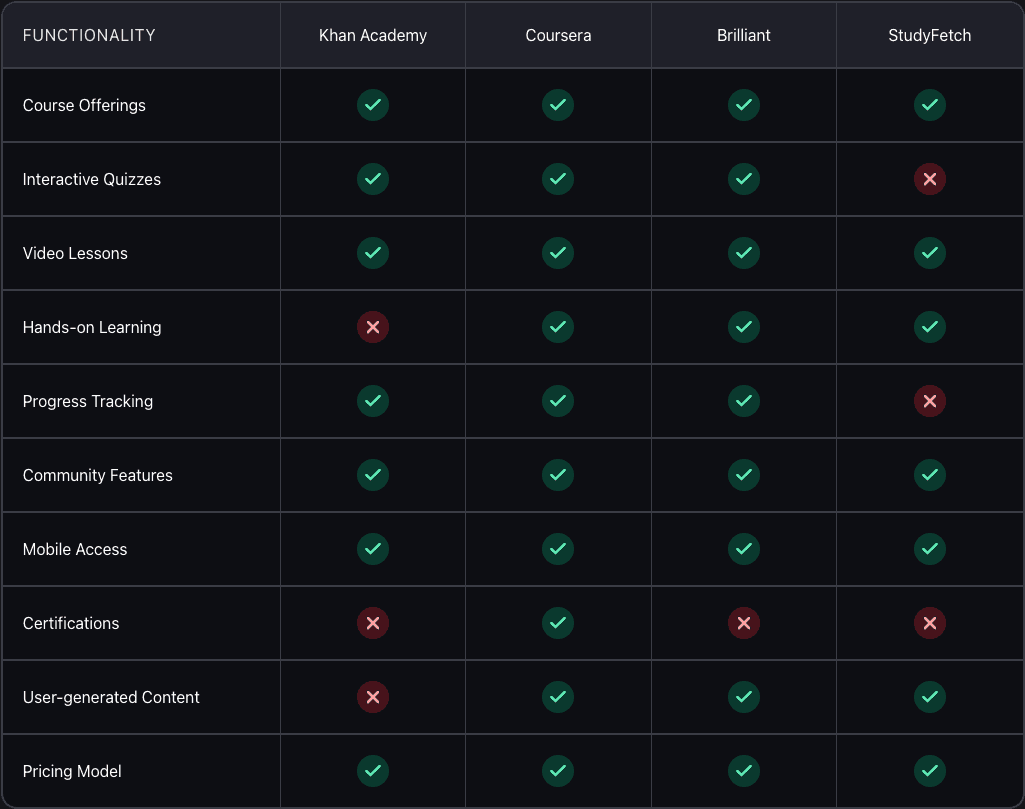Click StudyFetch's User-generated Content checkmark
This screenshot has width=1025, height=809.
coord(930,697)
